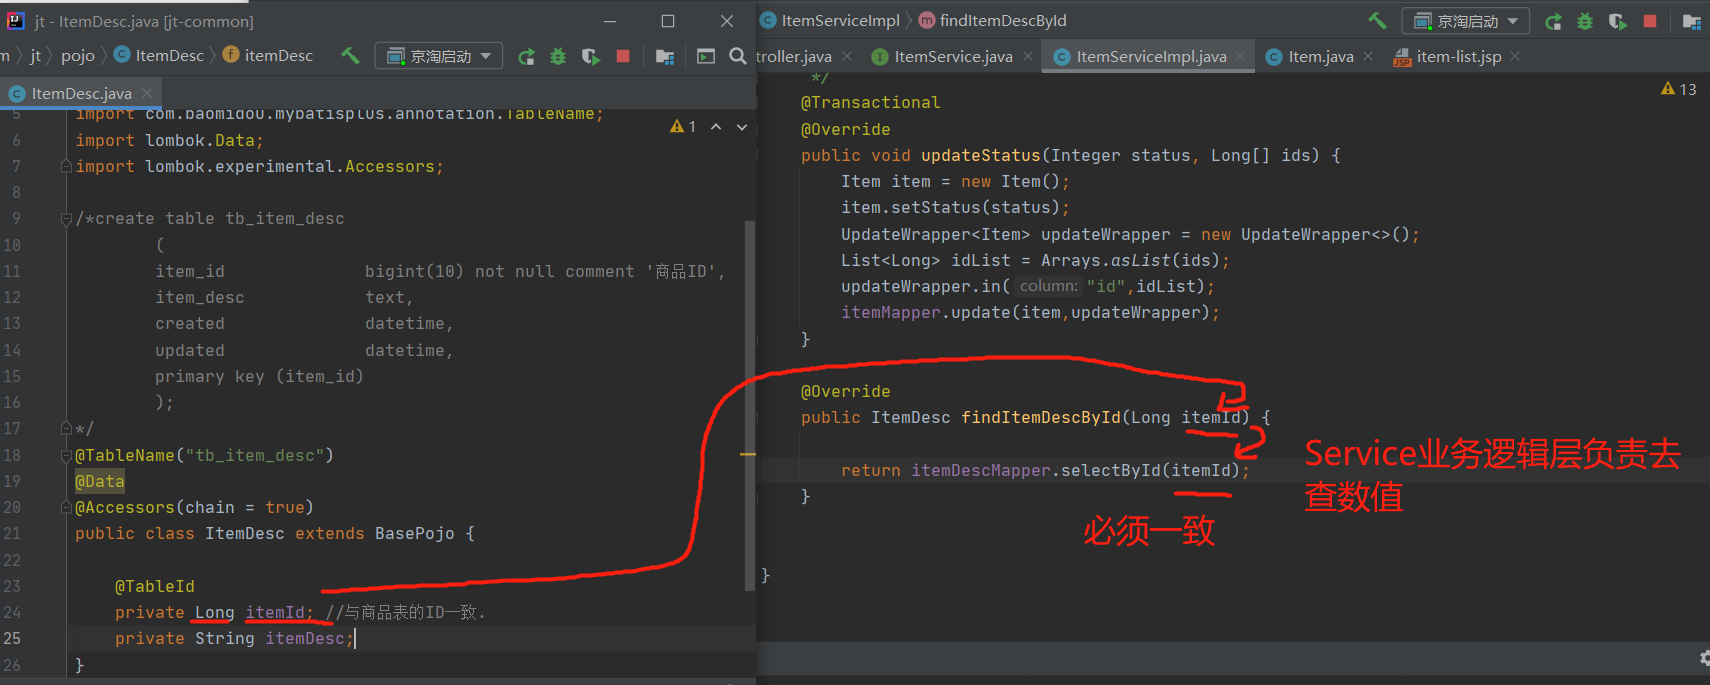1710x685 pixels.
Task: Click the Build hammer icon in jt window
Action: [350, 56]
